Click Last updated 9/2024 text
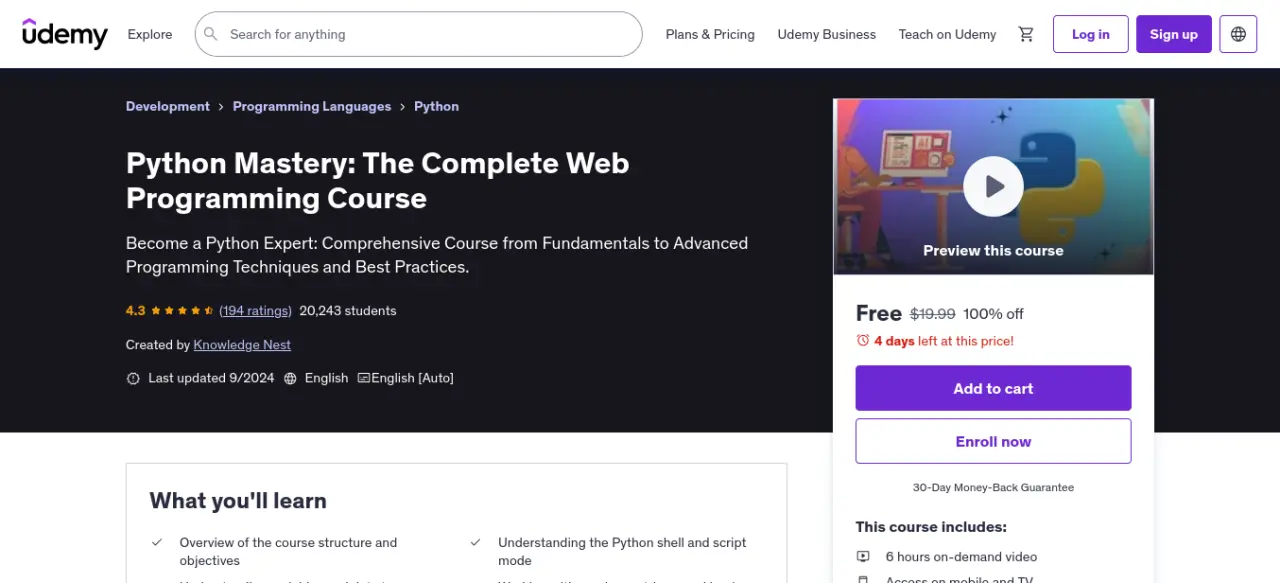The width and height of the screenshot is (1280, 583). pos(211,378)
